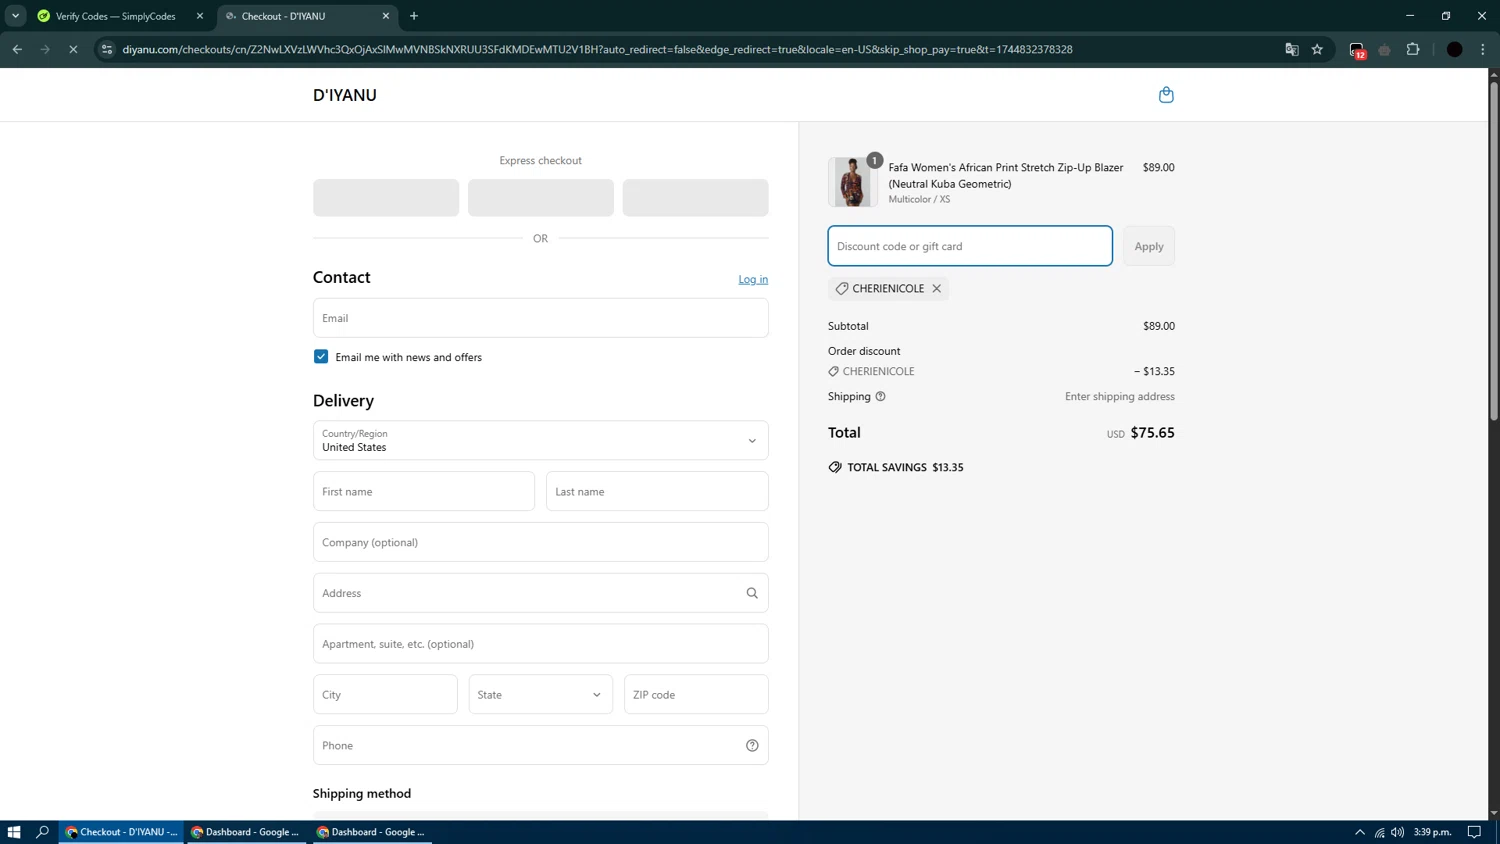
Task: Open the Chrome profile avatar
Action: tap(1454, 49)
